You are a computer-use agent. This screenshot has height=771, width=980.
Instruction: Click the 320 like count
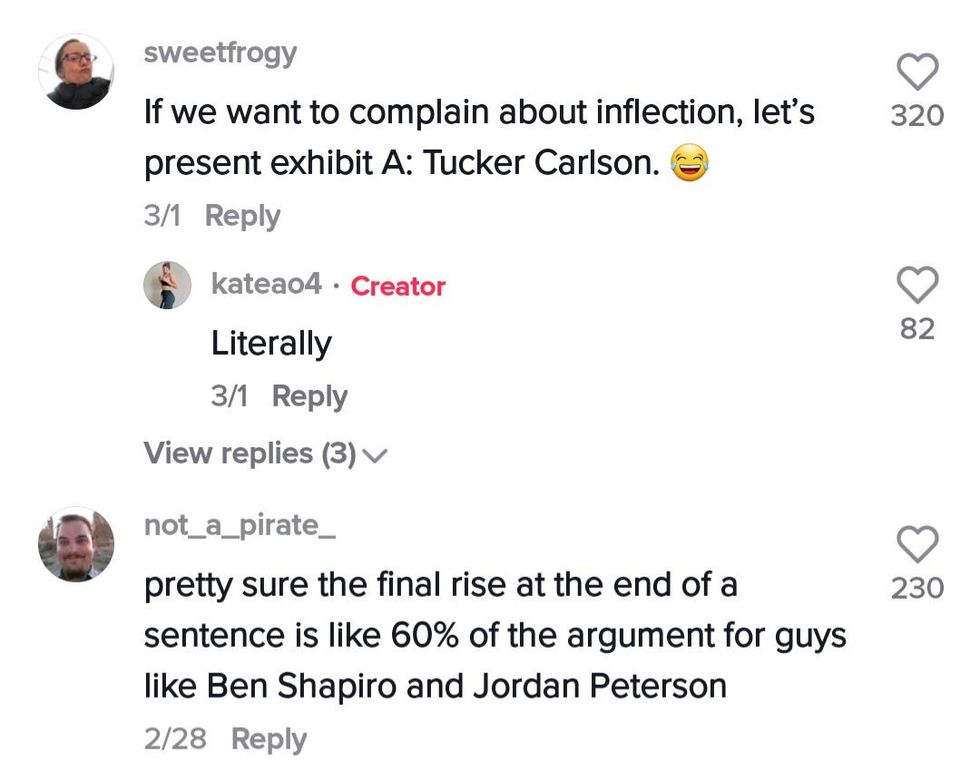click(x=917, y=116)
